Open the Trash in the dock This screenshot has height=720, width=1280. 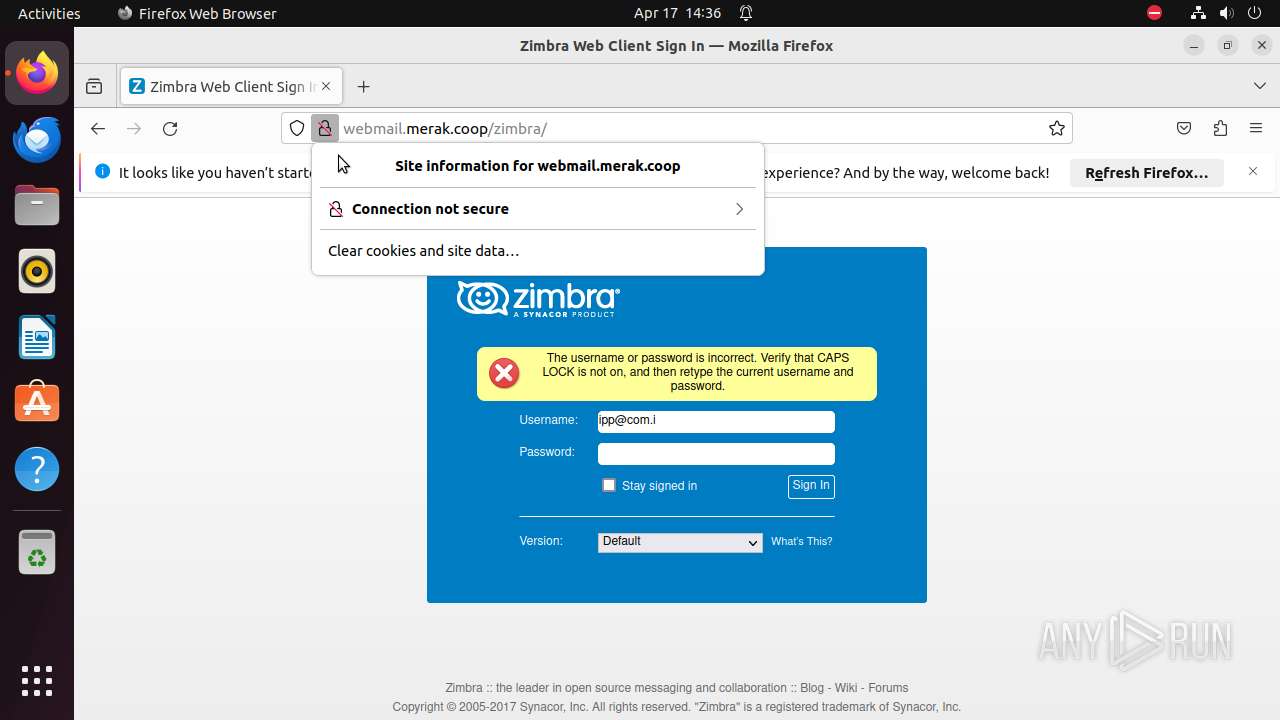[x=37, y=552]
